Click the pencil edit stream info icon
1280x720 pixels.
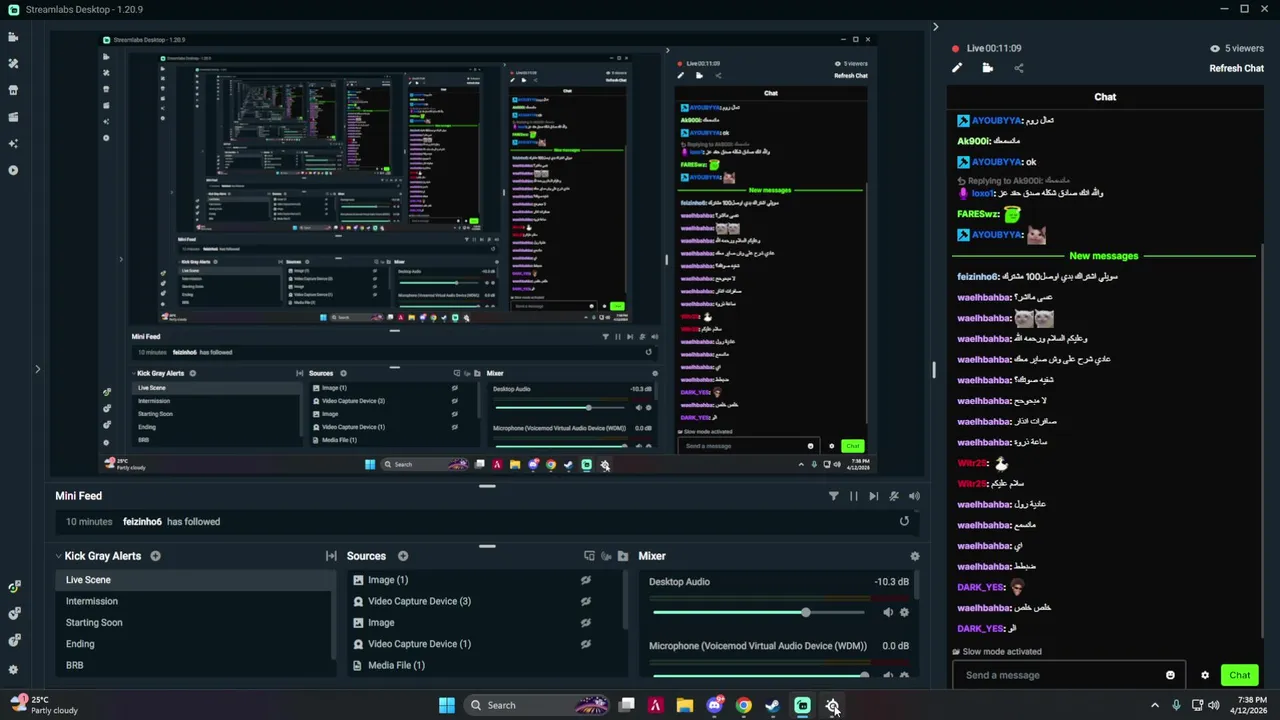coord(957,68)
